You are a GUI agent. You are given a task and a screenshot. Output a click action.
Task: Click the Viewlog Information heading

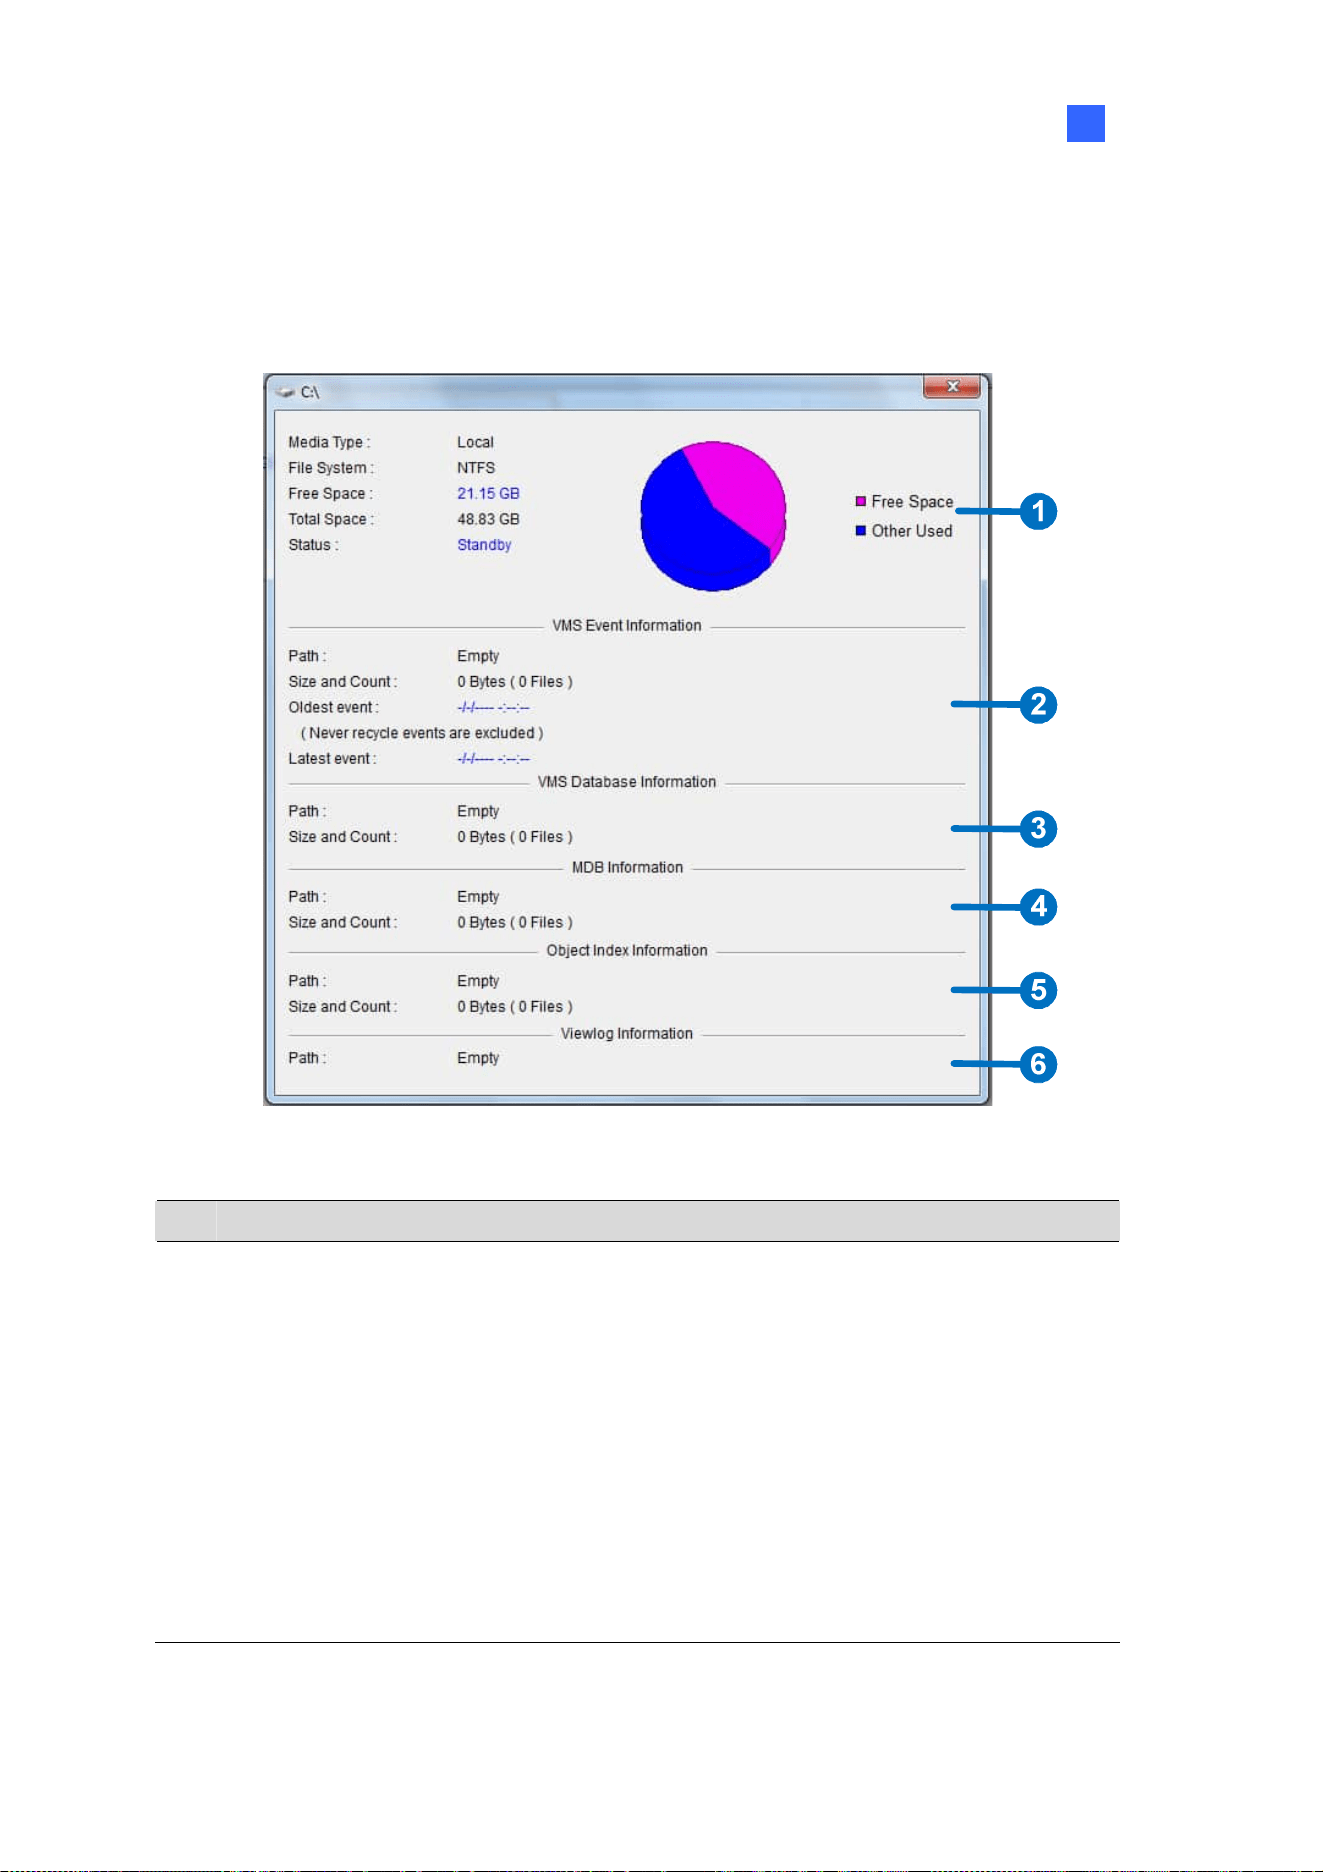[627, 1034]
